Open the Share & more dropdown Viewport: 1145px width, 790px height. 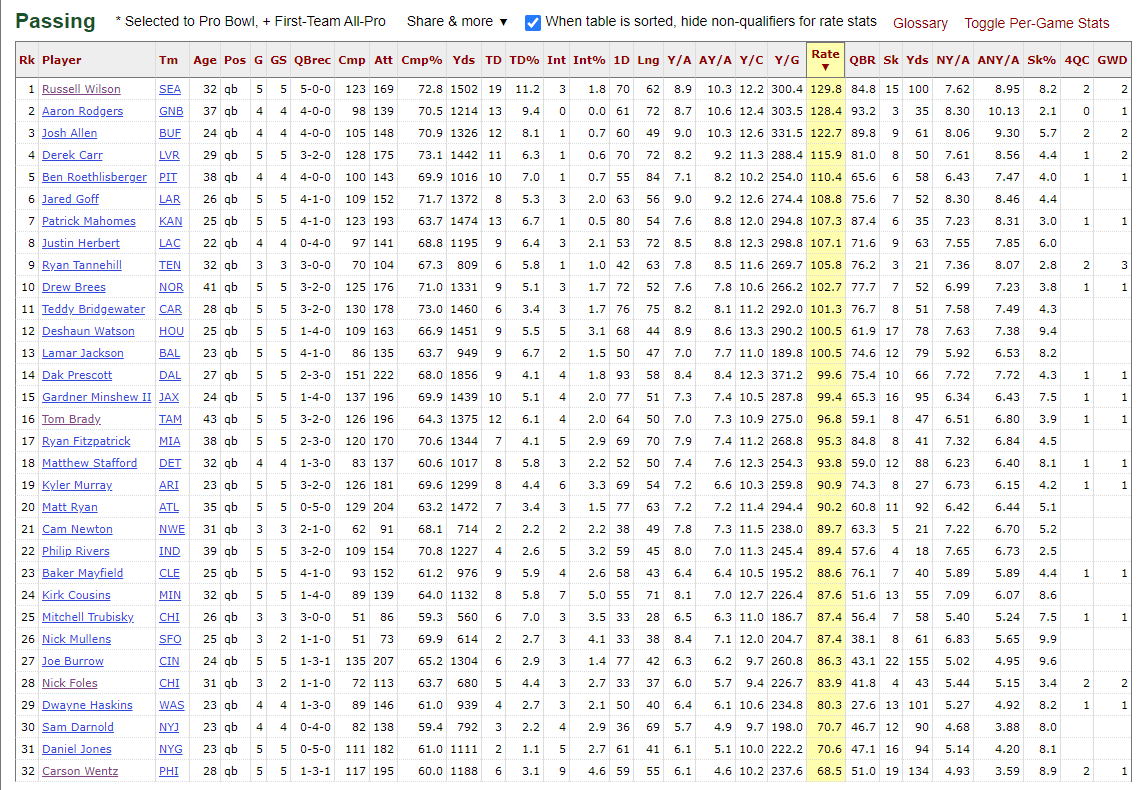457,22
